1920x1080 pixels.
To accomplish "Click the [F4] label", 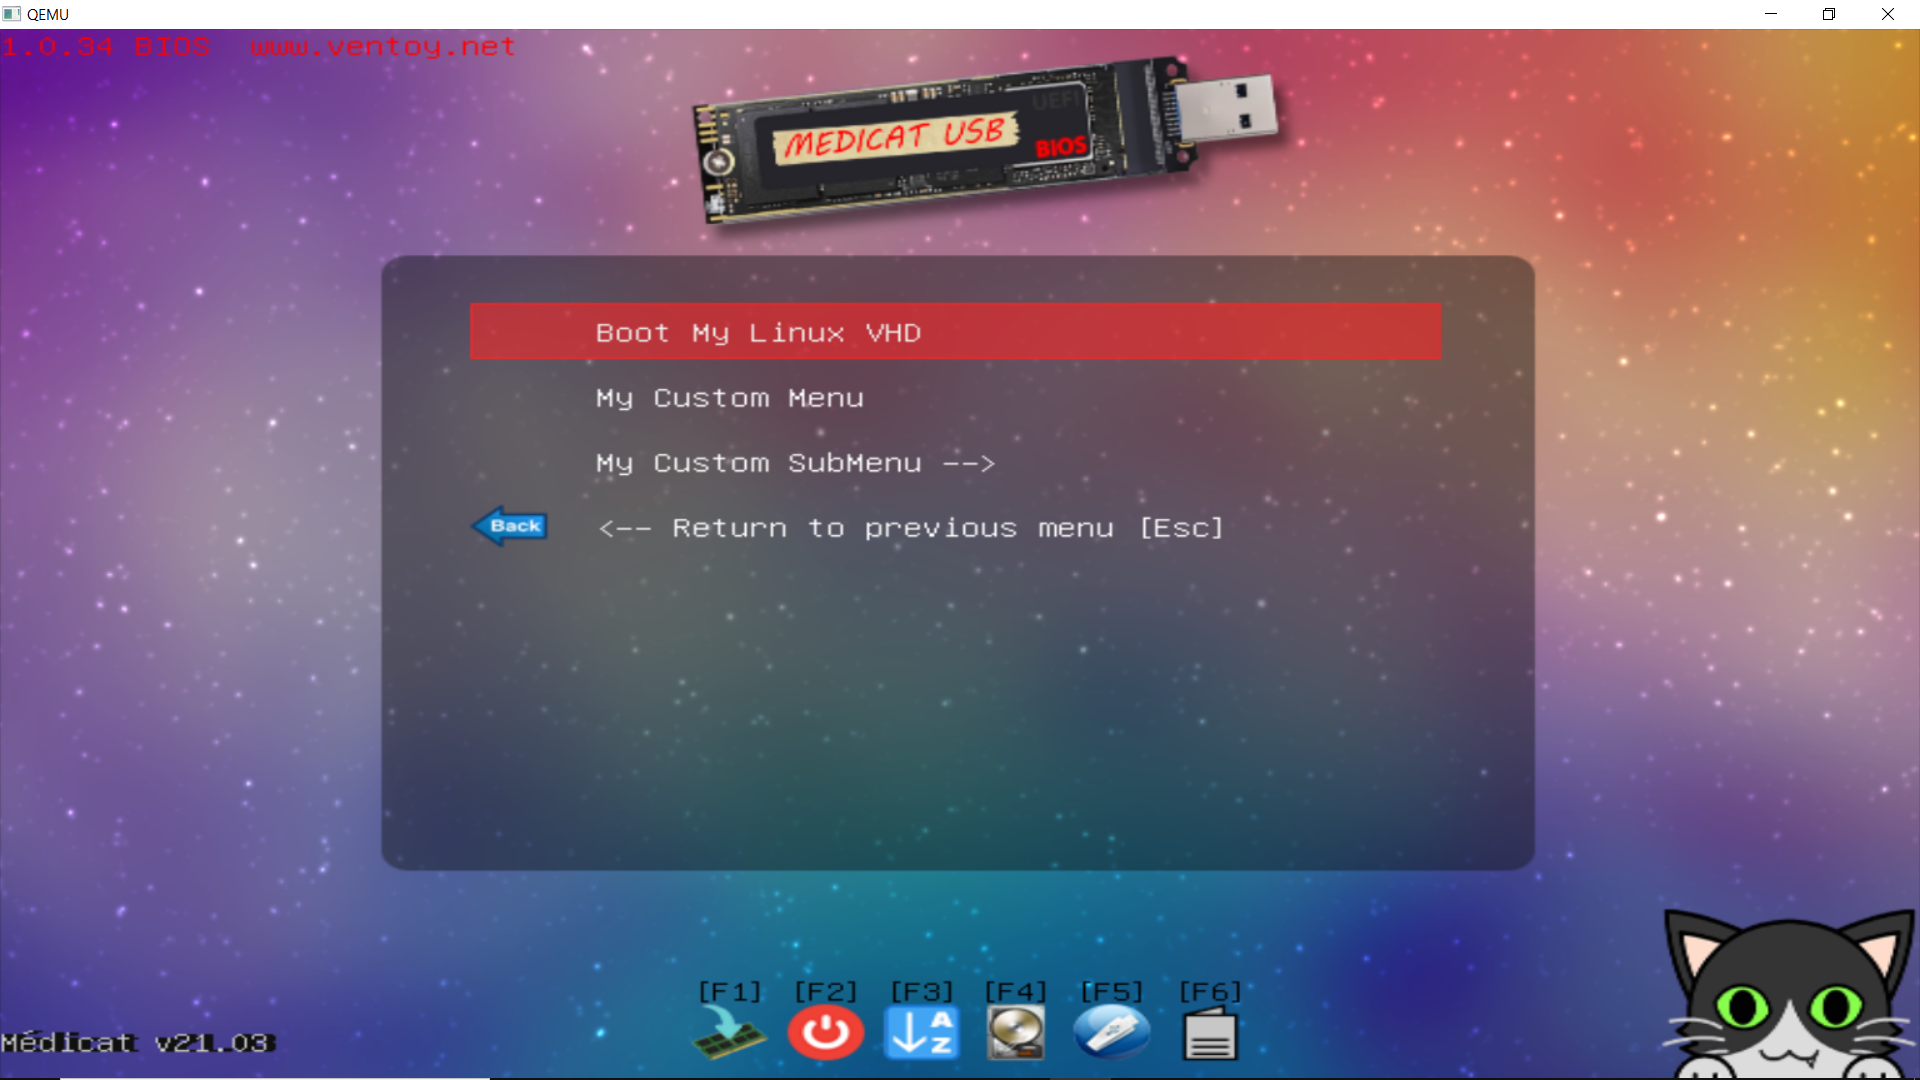I will [1016, 991].
